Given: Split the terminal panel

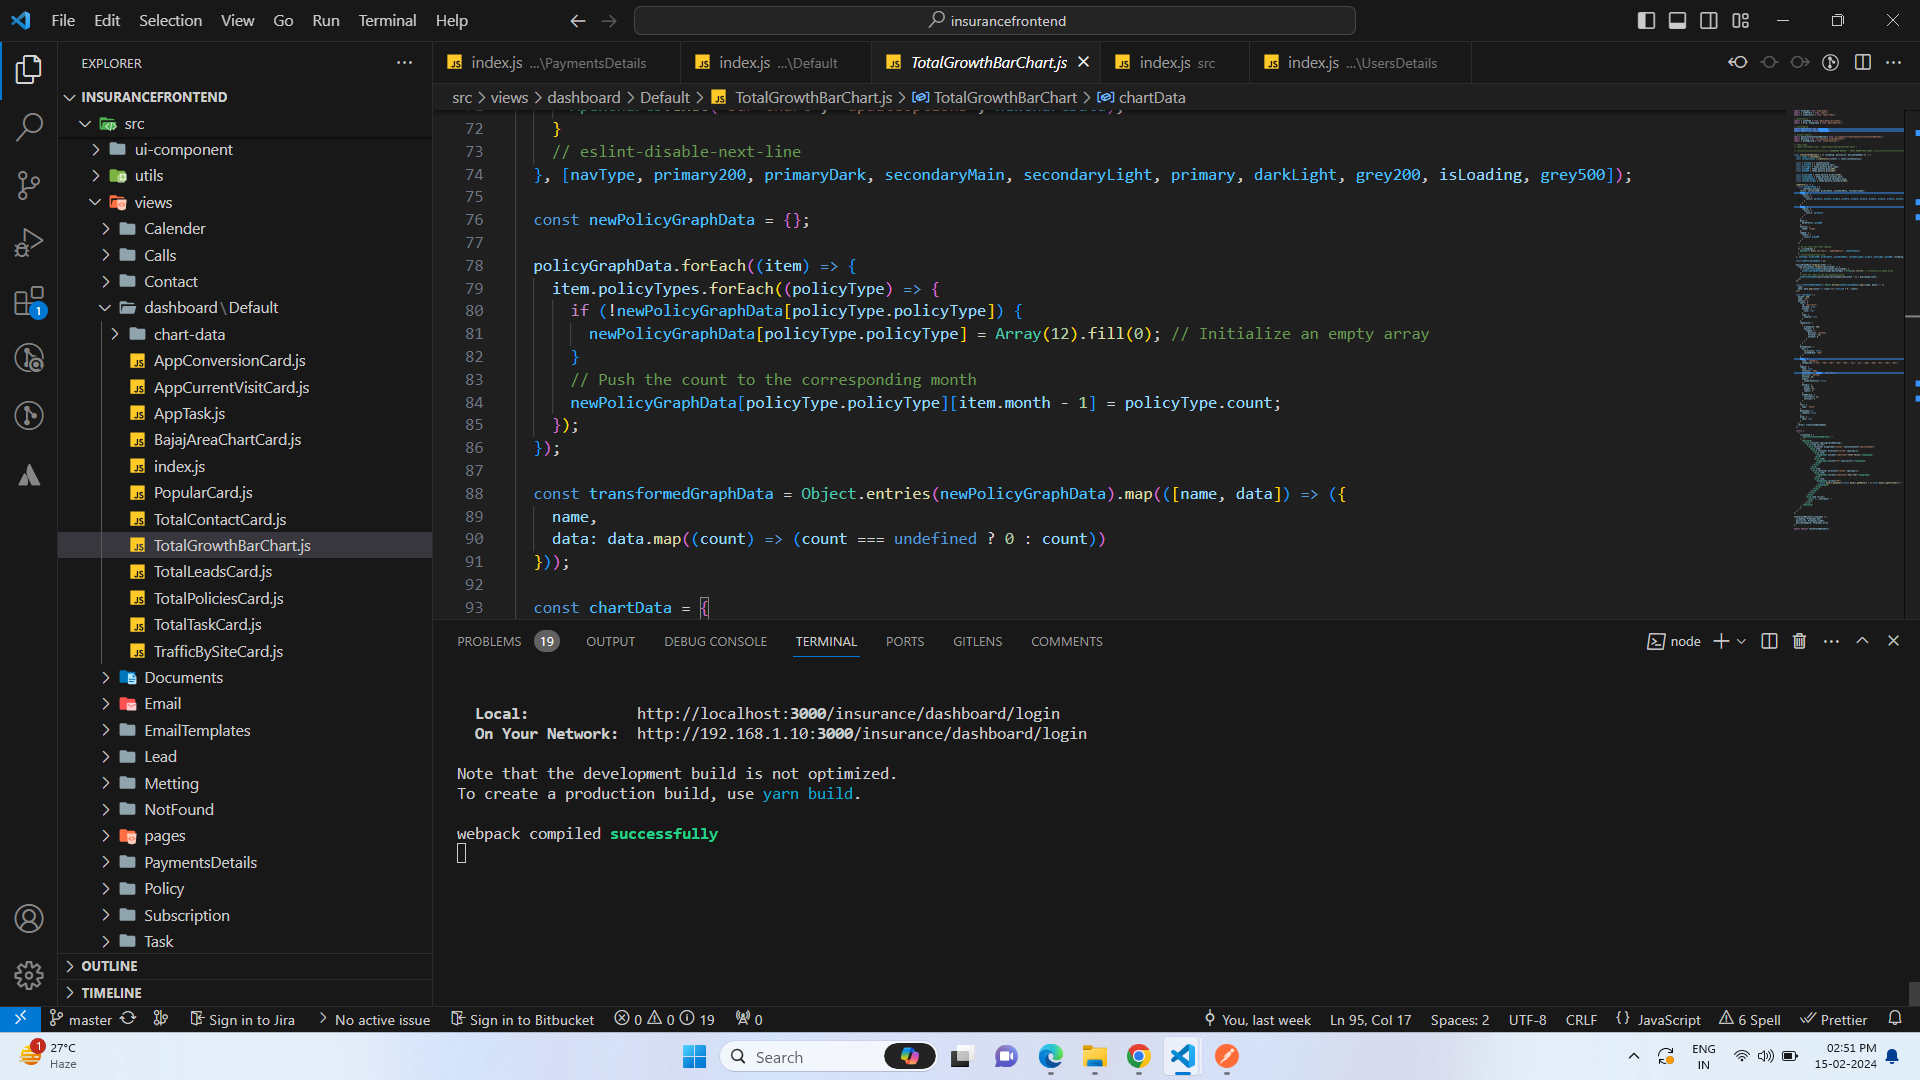Looking at the screenshot, I should pyautogui.click(x=1768, y=641).
